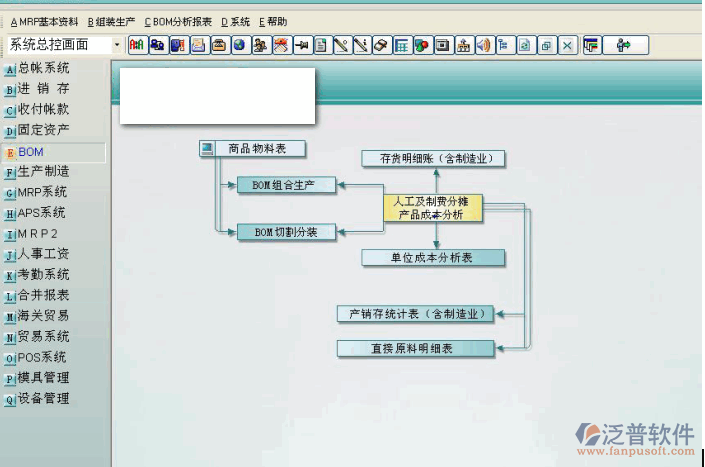The width and height of the screenshot is (705, 467).
Task: Click the globe icon in the toolbar
Action: 239,45
